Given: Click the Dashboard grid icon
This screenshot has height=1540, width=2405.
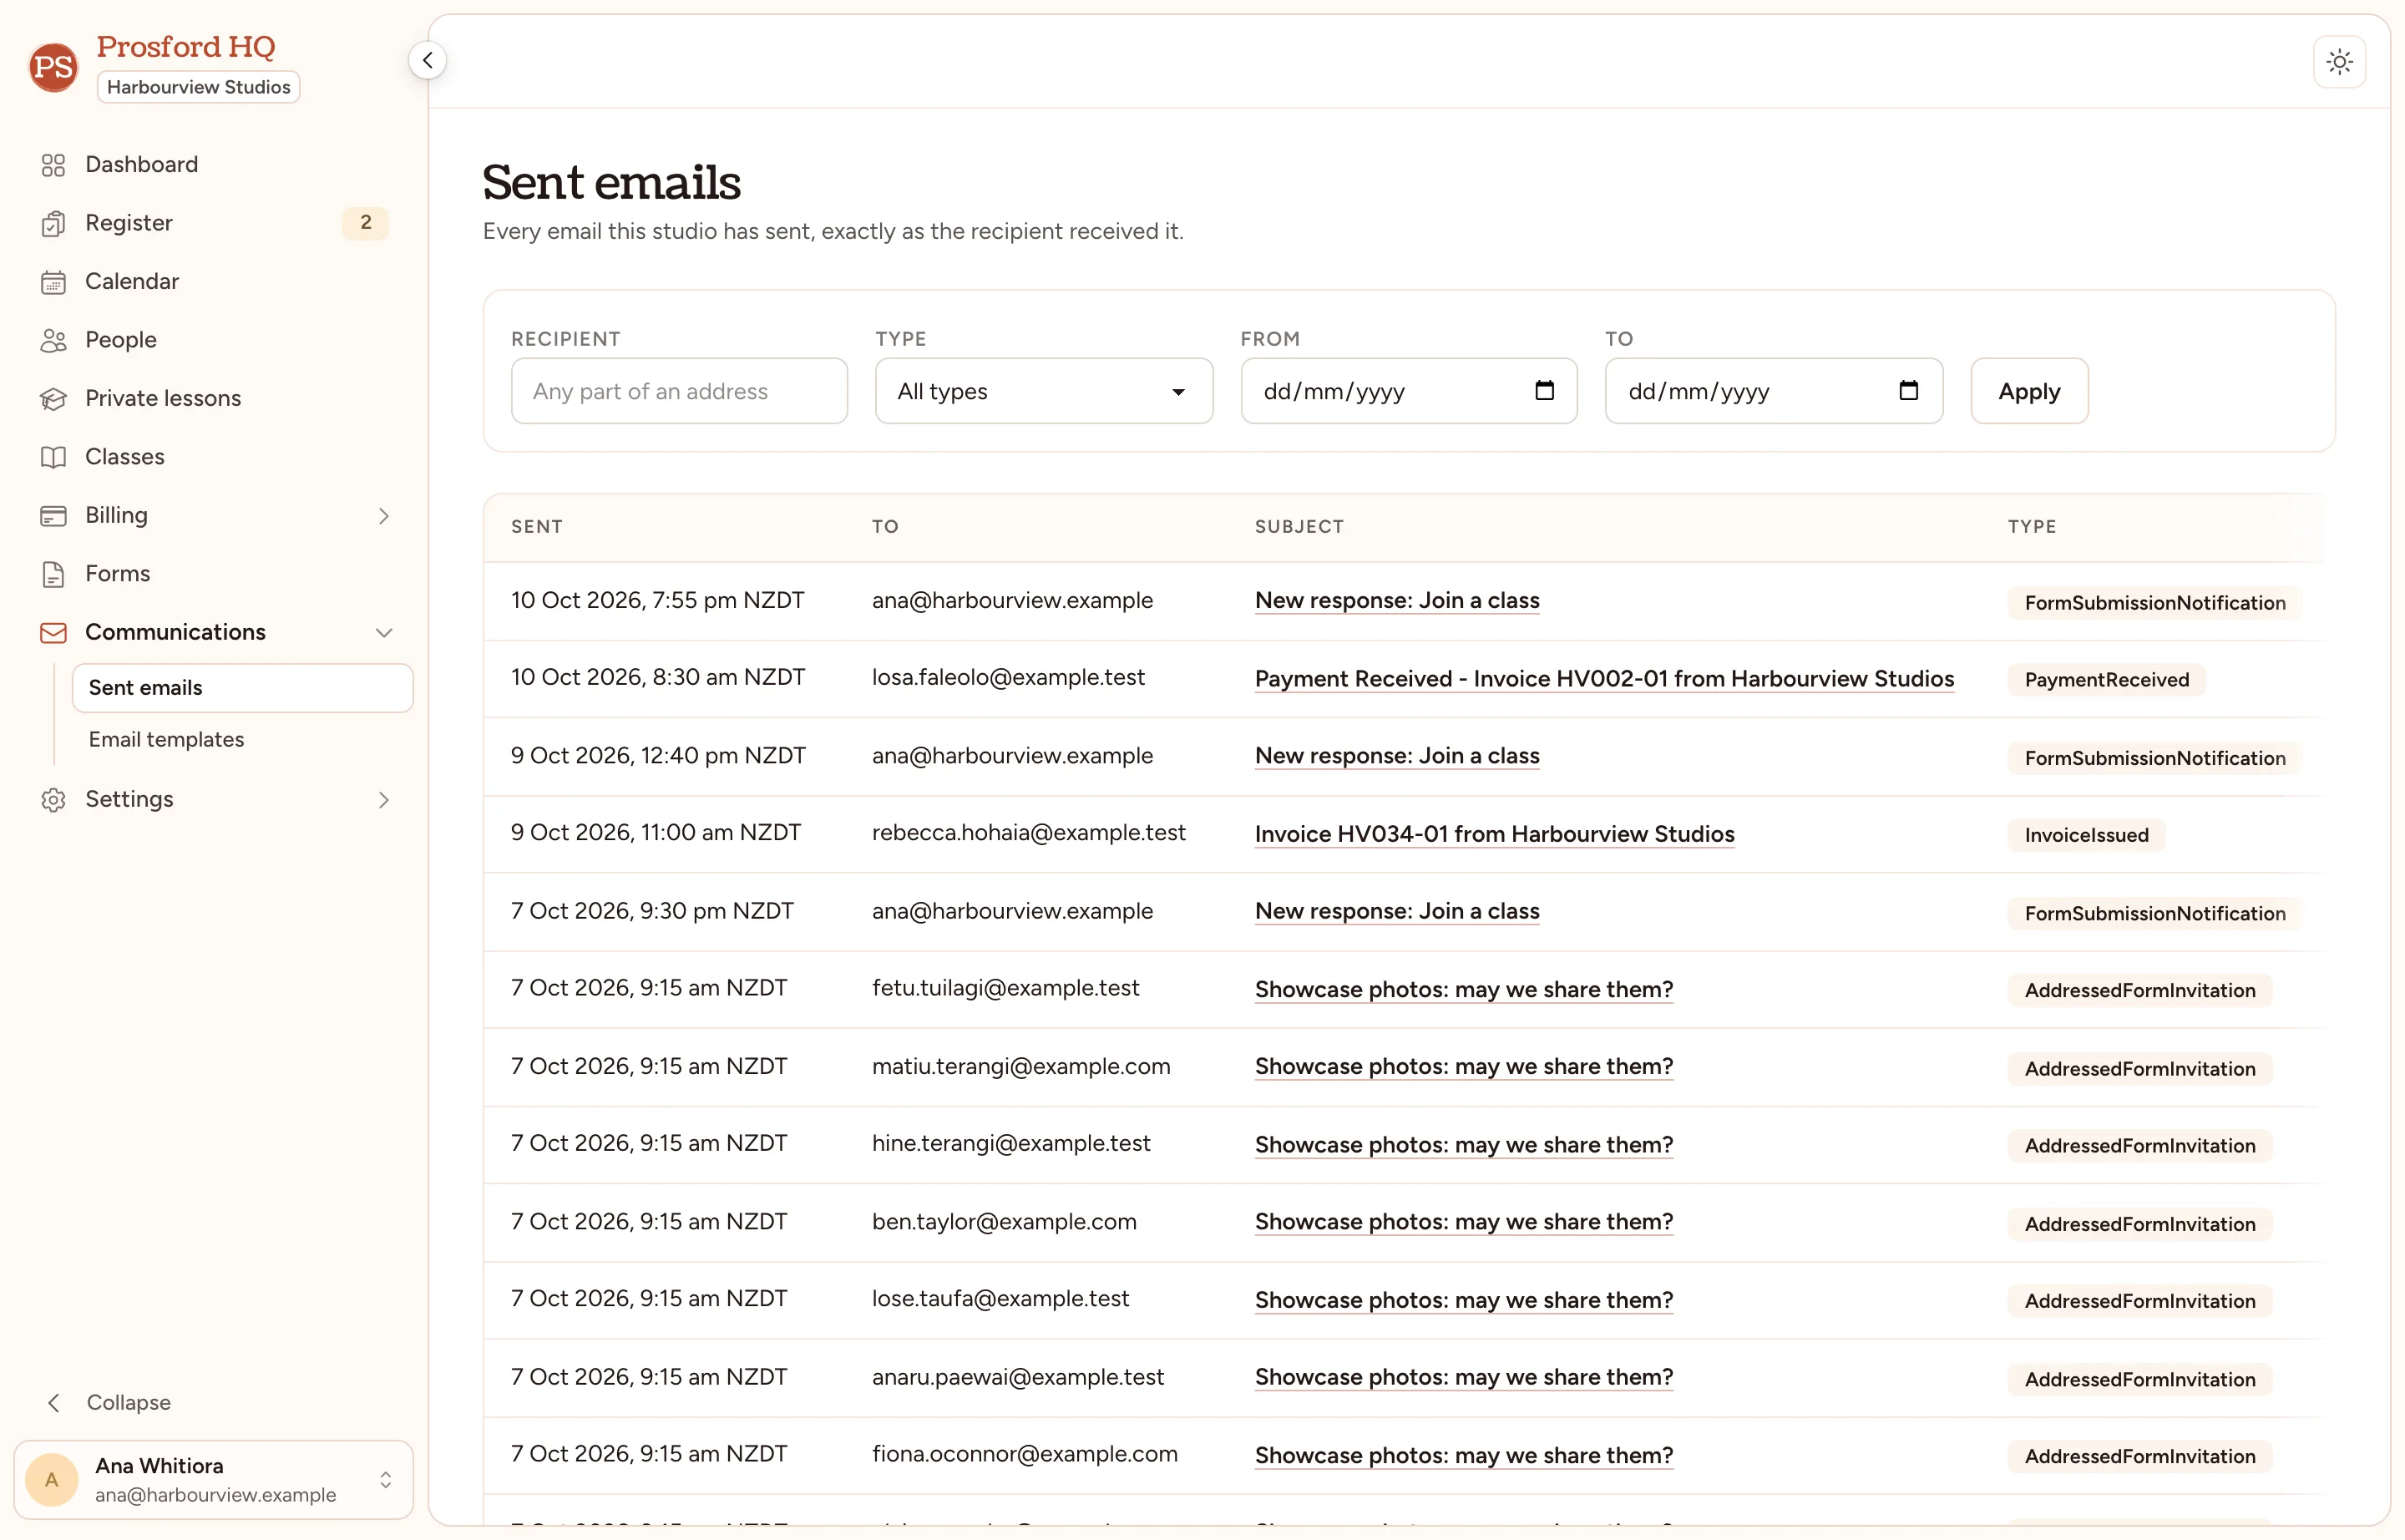Looking at the screenshot, I should [53, 165].
